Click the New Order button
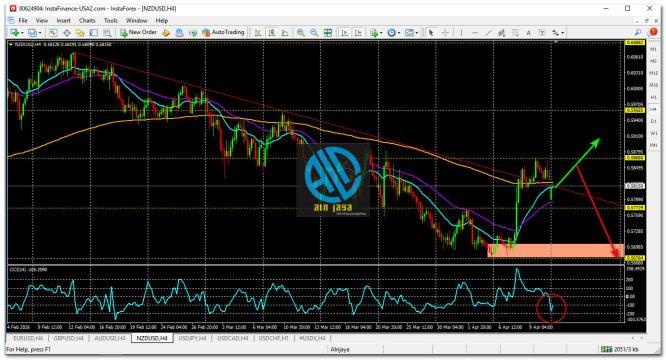Viewport: 666px width, 360px height. [x=138, y=32]
